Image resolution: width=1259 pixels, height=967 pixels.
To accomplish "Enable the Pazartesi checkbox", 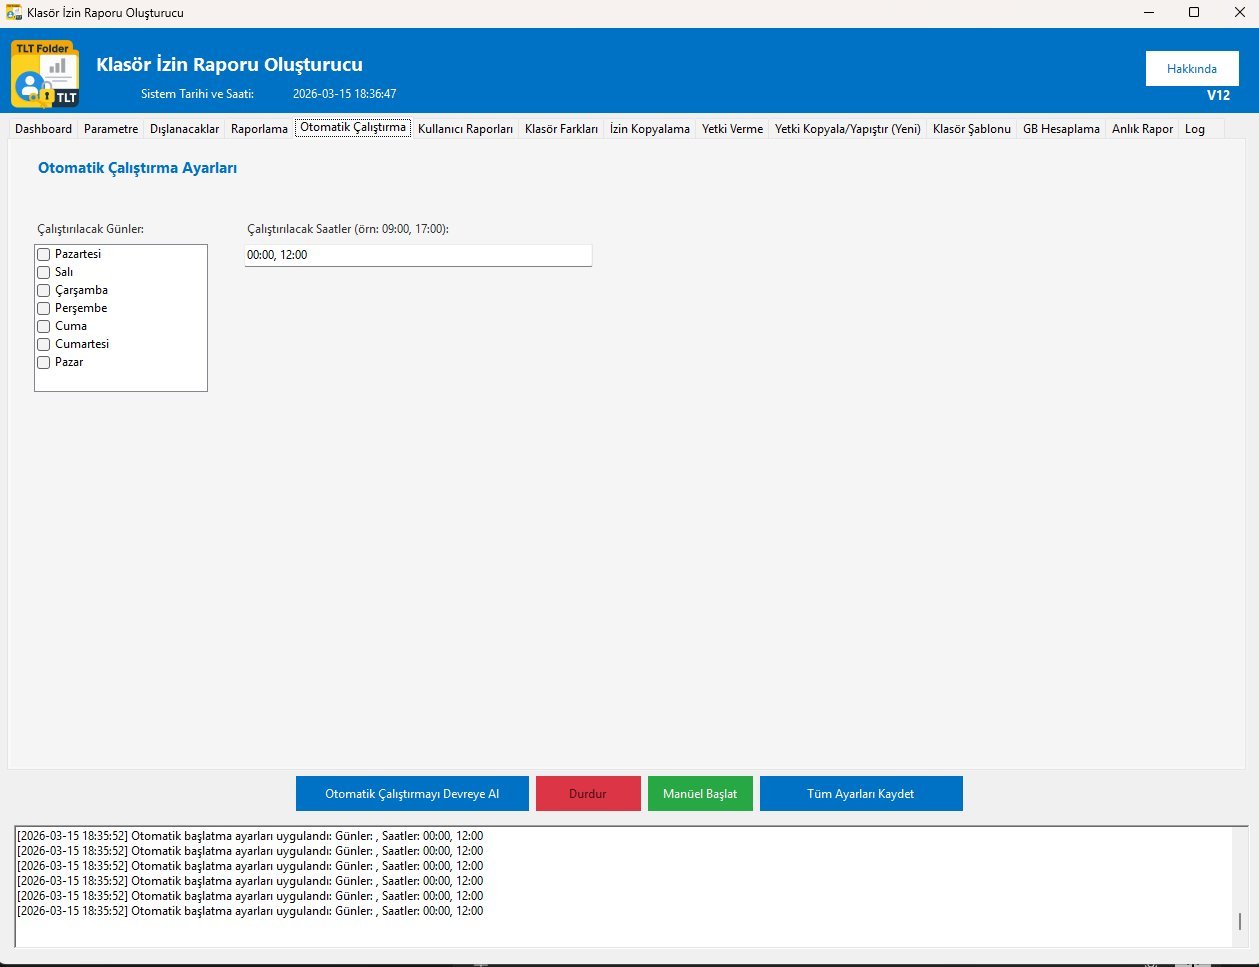I will click(44, 255).
